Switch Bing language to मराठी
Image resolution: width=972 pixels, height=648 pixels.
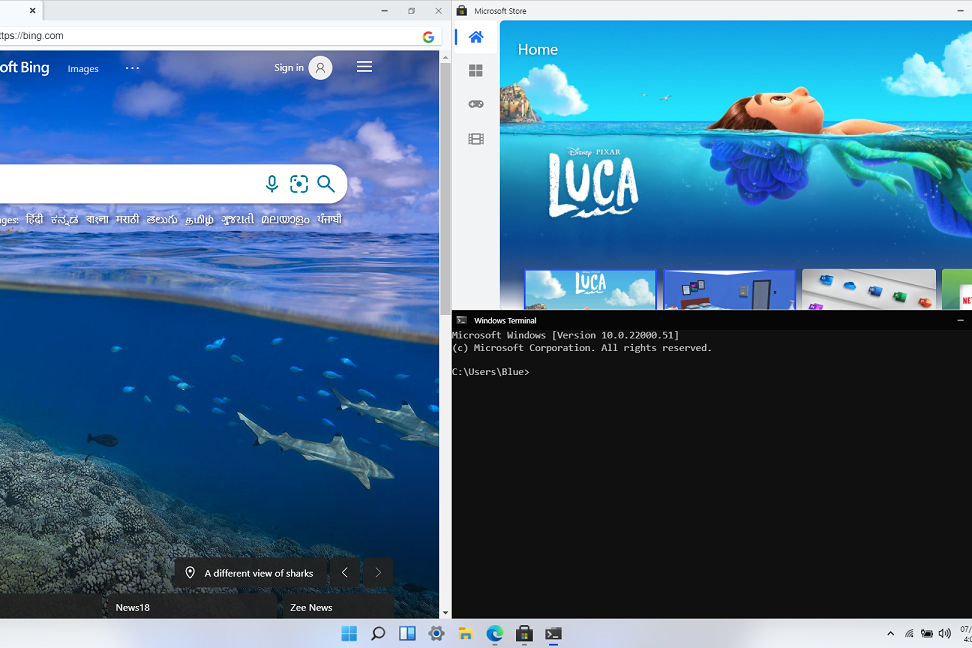[128, 220]
